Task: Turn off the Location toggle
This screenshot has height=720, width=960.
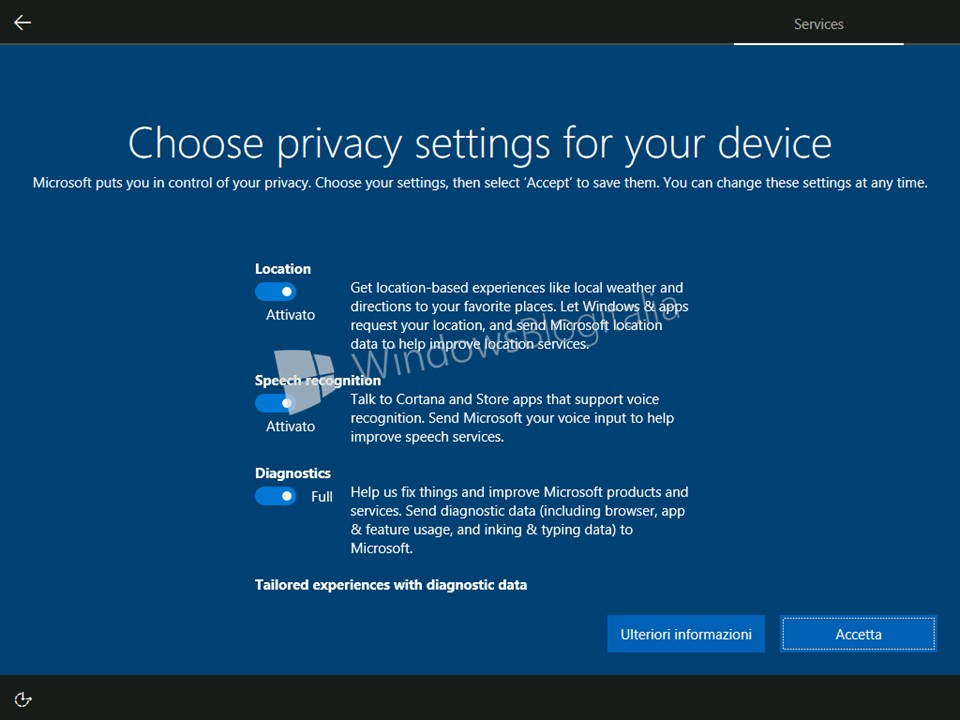Action: [276, 291]
